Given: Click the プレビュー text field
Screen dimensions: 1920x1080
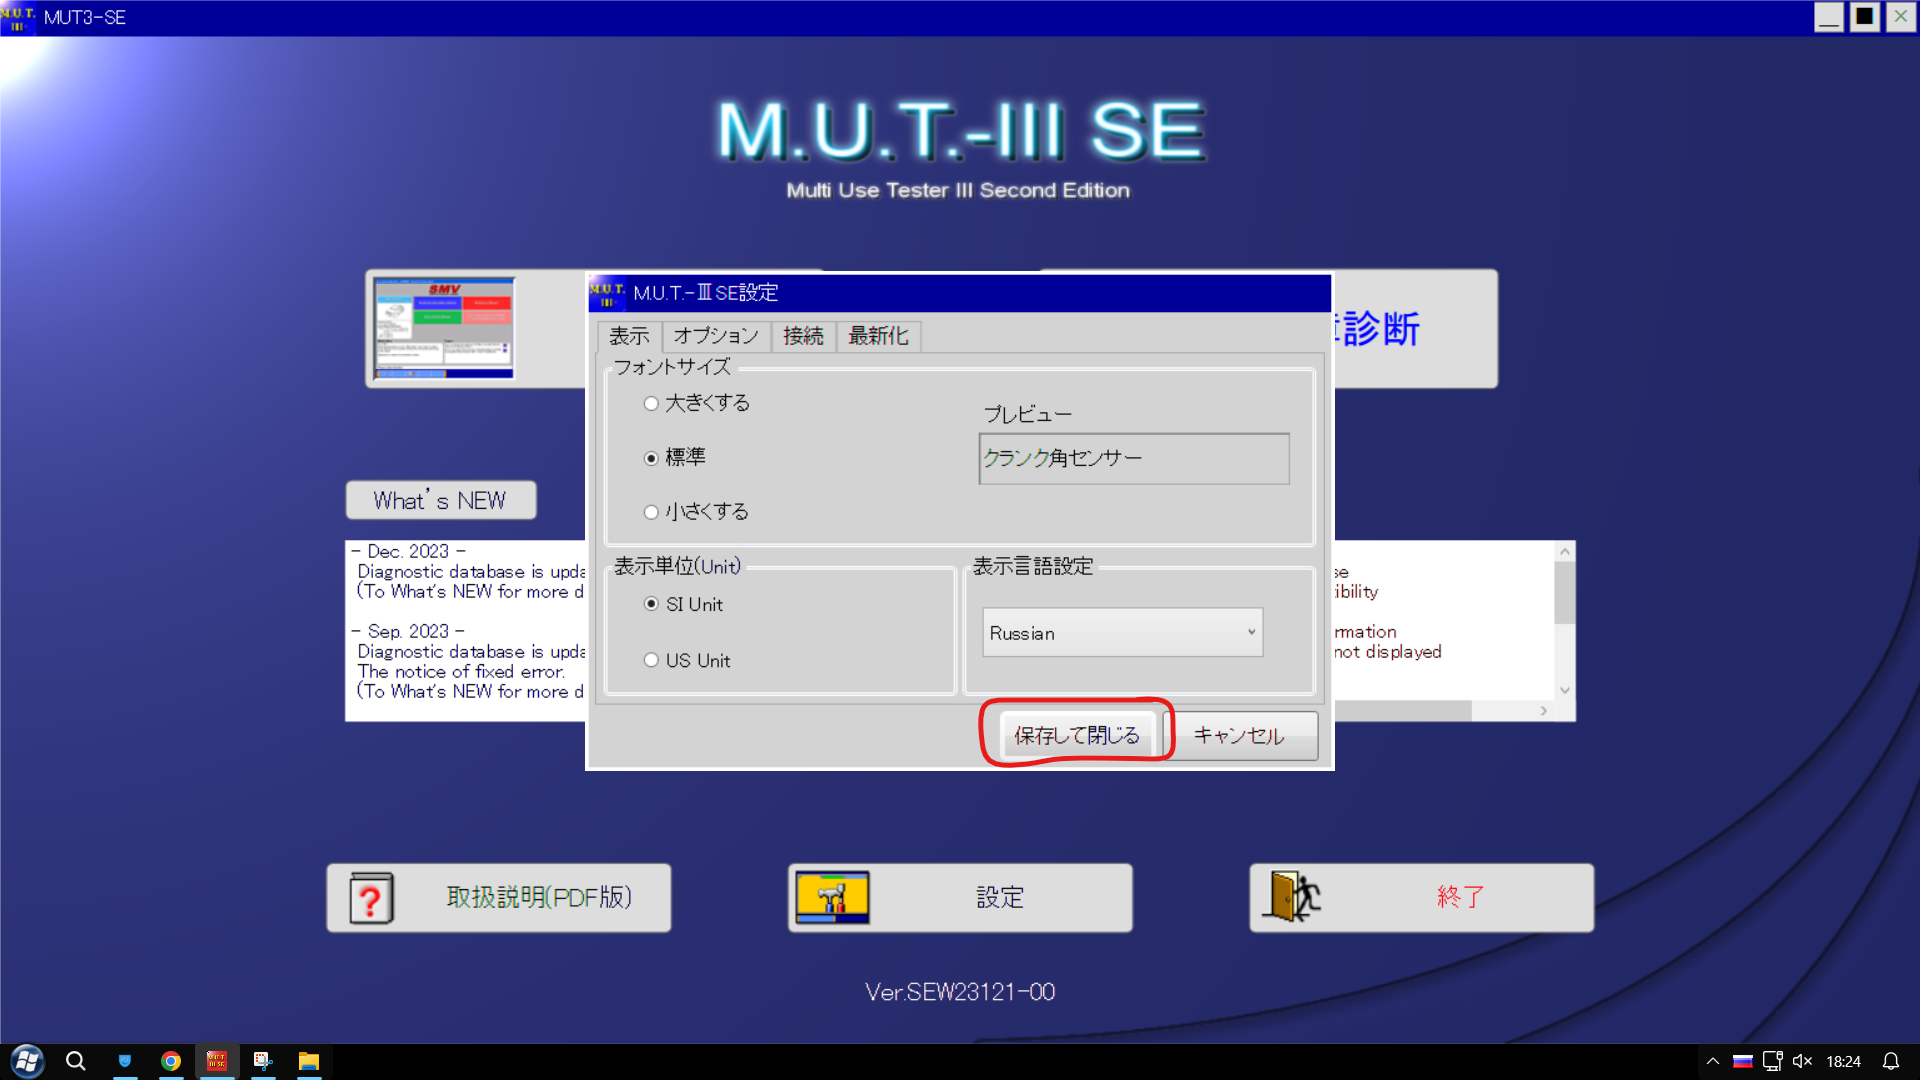Looking at the screenshot, I should 1134,458.
